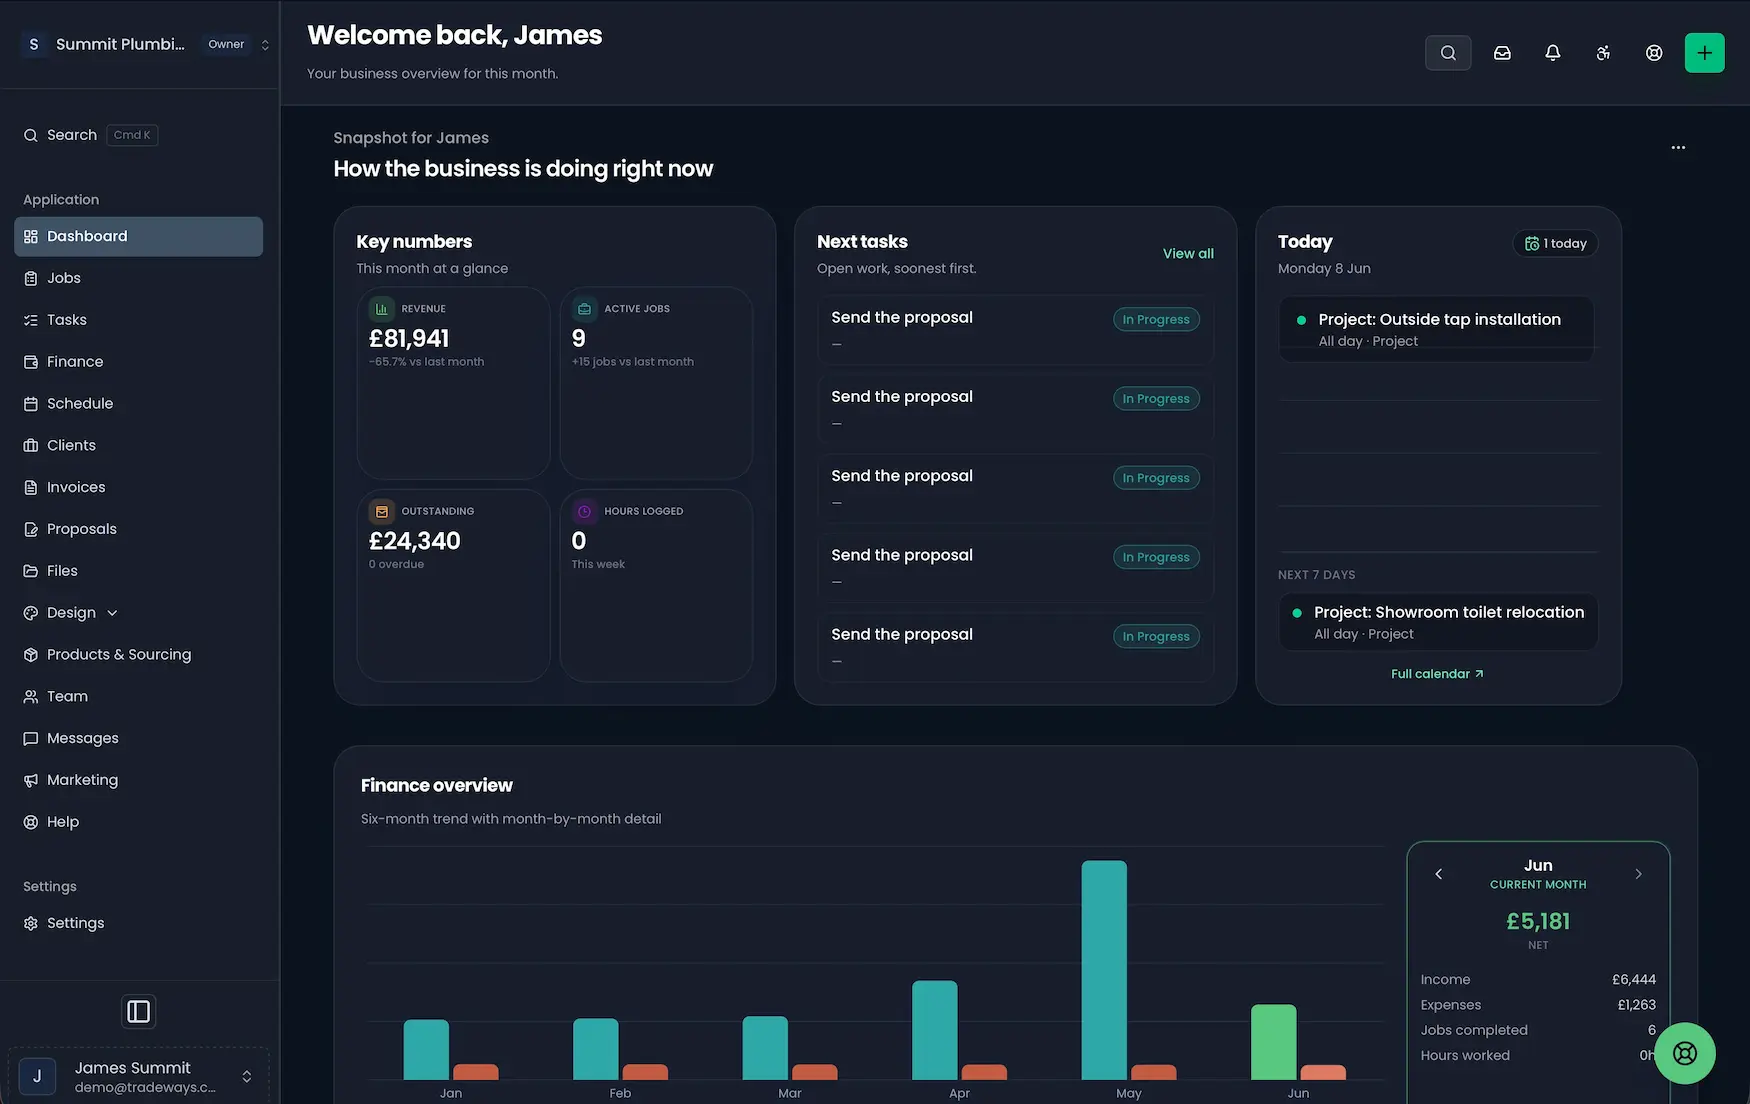The height and width of the screenshot is (1104, 1750).
Task: Go to Invoices page
Action: (x=139, y=487)
